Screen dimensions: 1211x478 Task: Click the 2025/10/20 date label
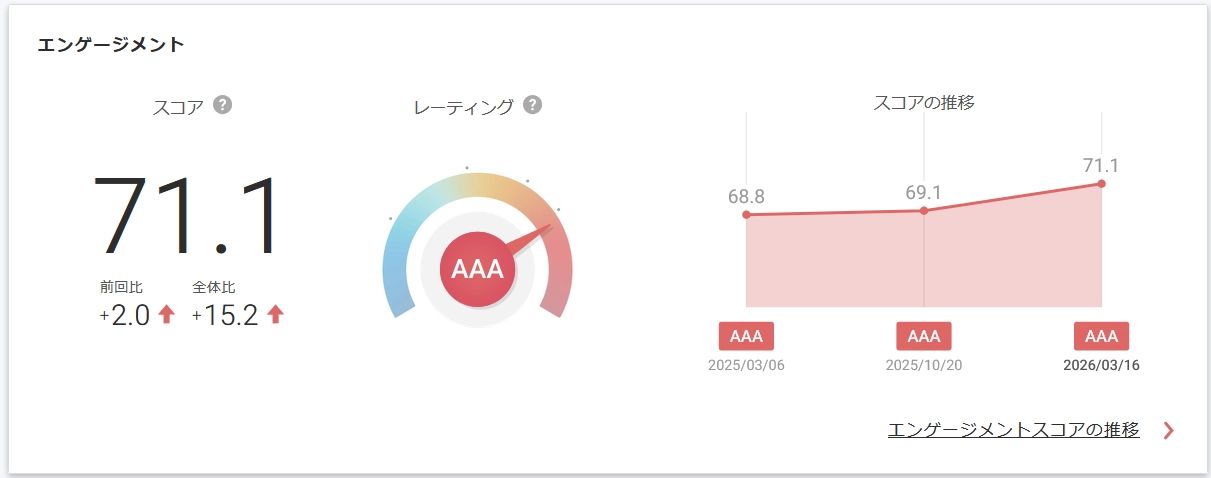click(x=924, y=365)
